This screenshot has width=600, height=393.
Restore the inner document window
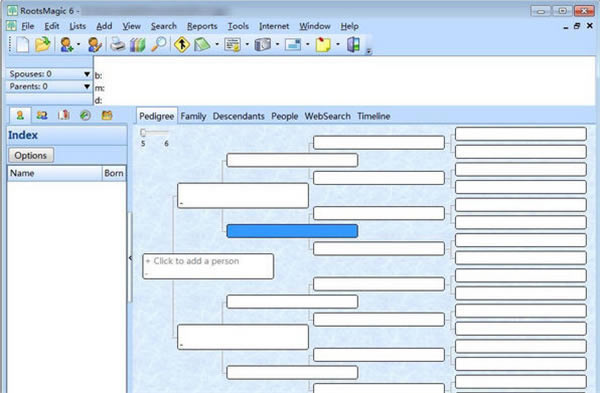tap(577, 26)
